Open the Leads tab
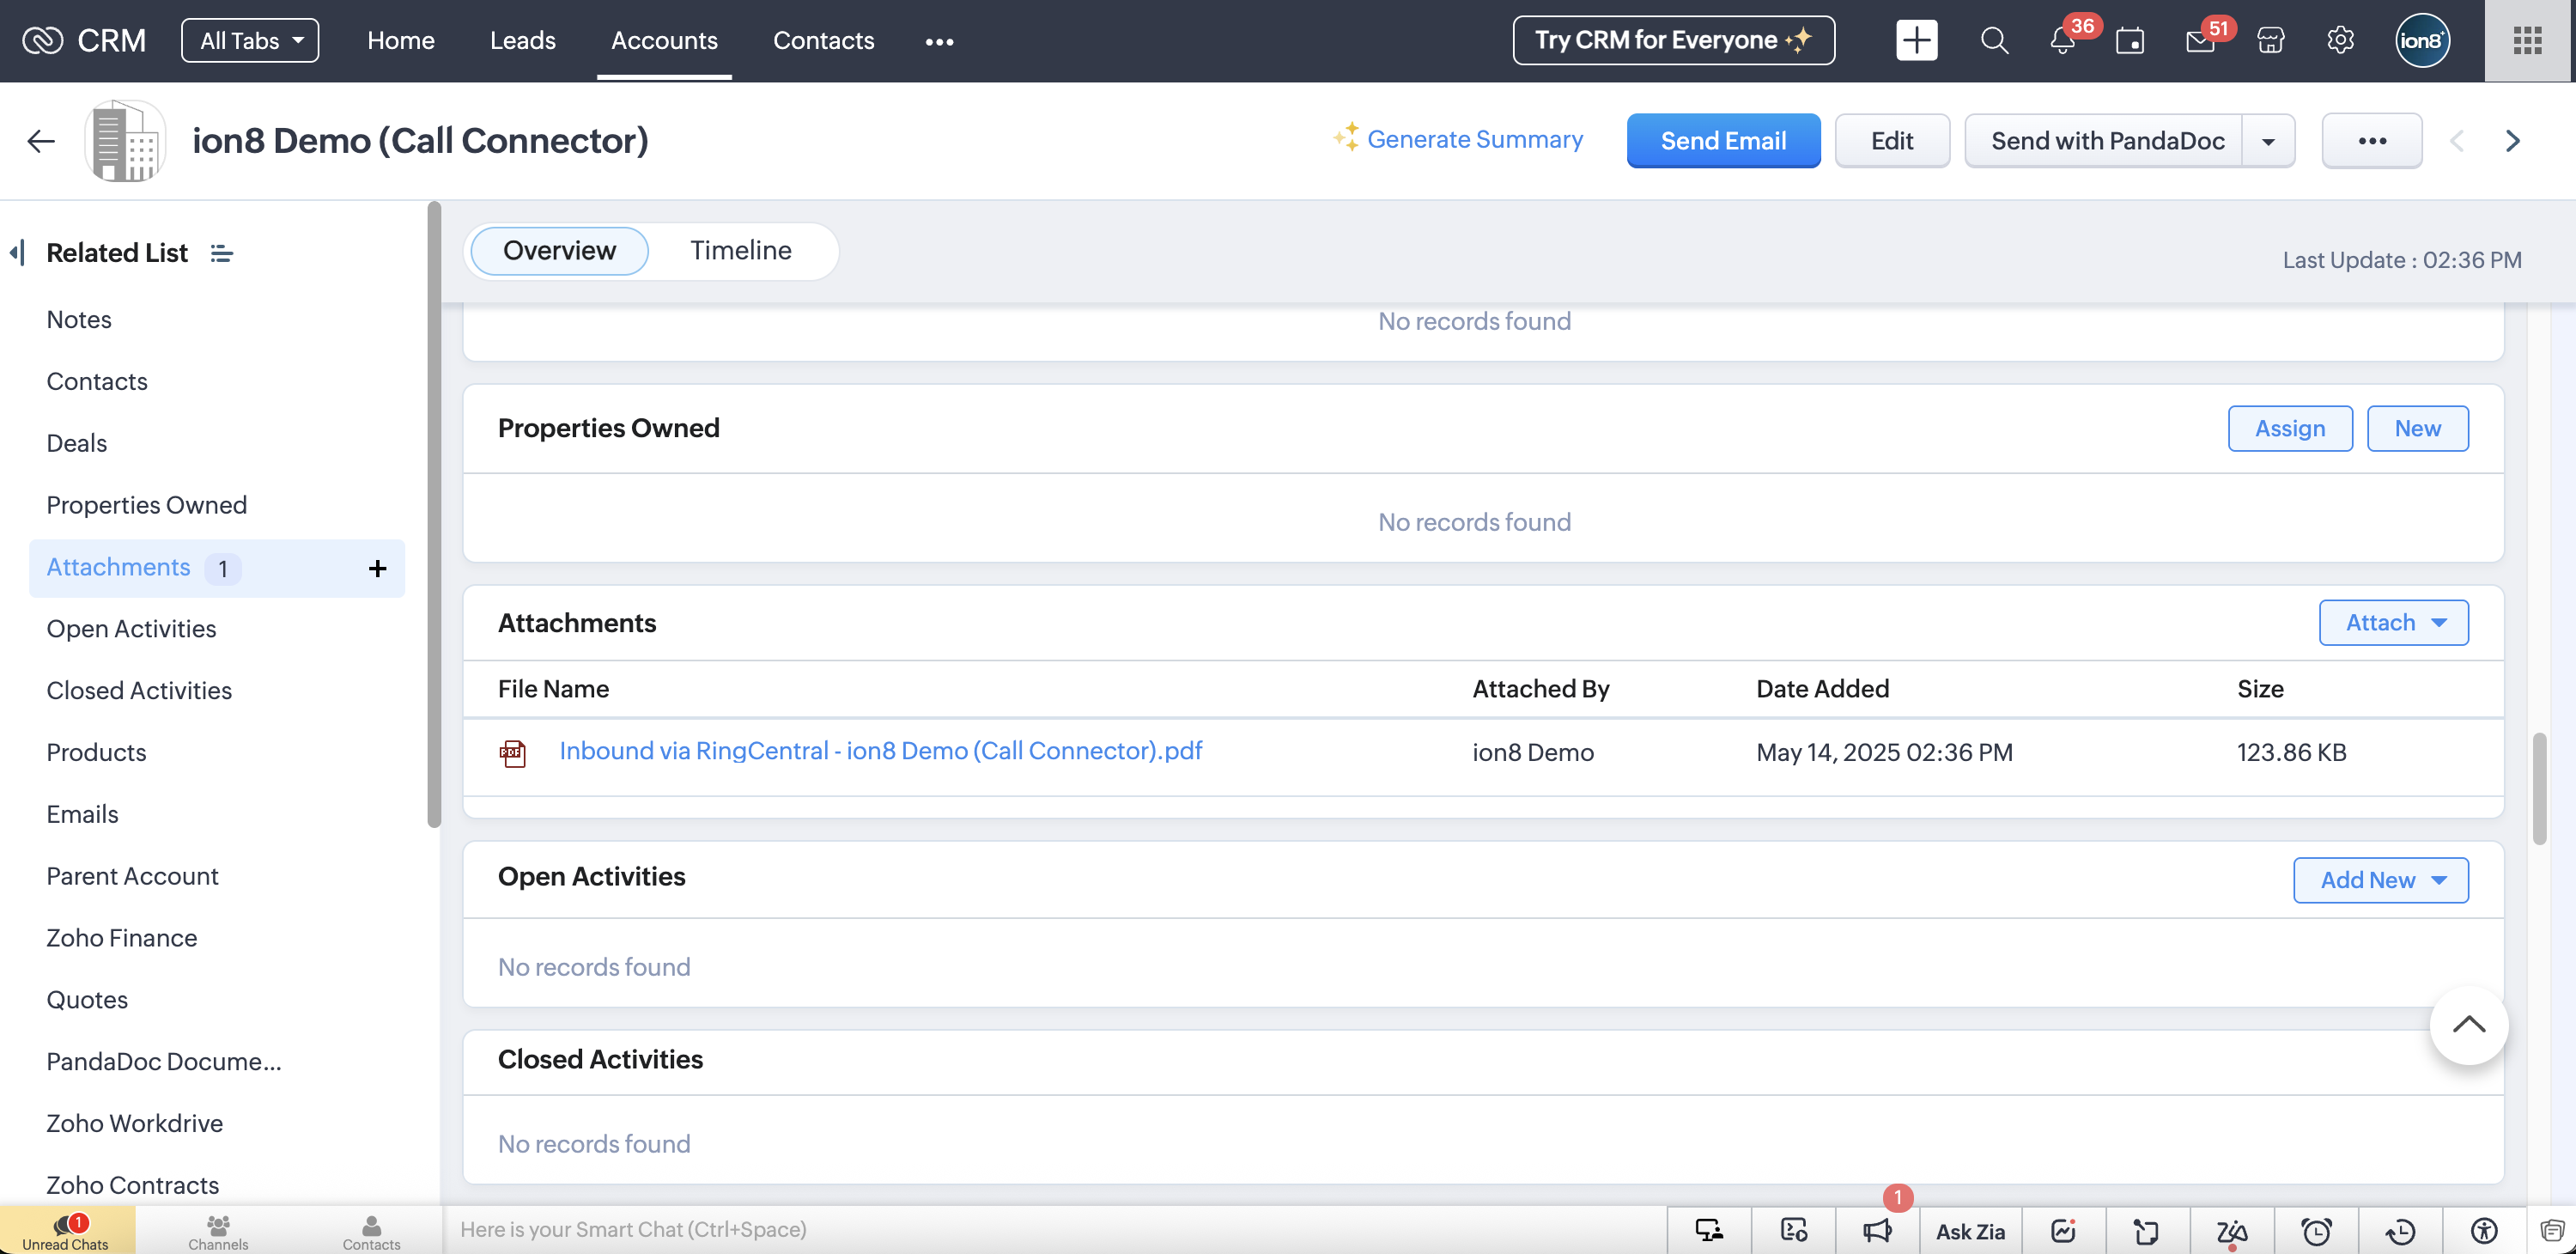 click(522, 40)
